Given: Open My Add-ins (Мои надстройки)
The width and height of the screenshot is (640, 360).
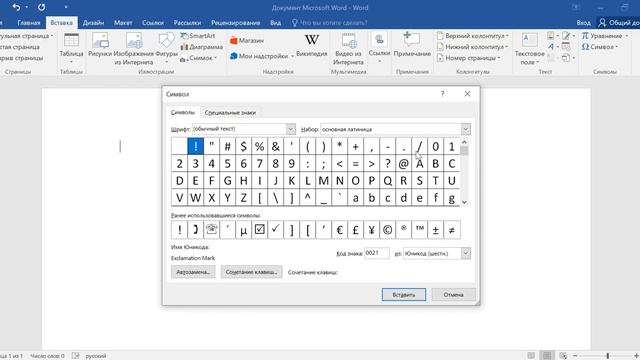Looking at the screenshot, I should pos(262,56).
